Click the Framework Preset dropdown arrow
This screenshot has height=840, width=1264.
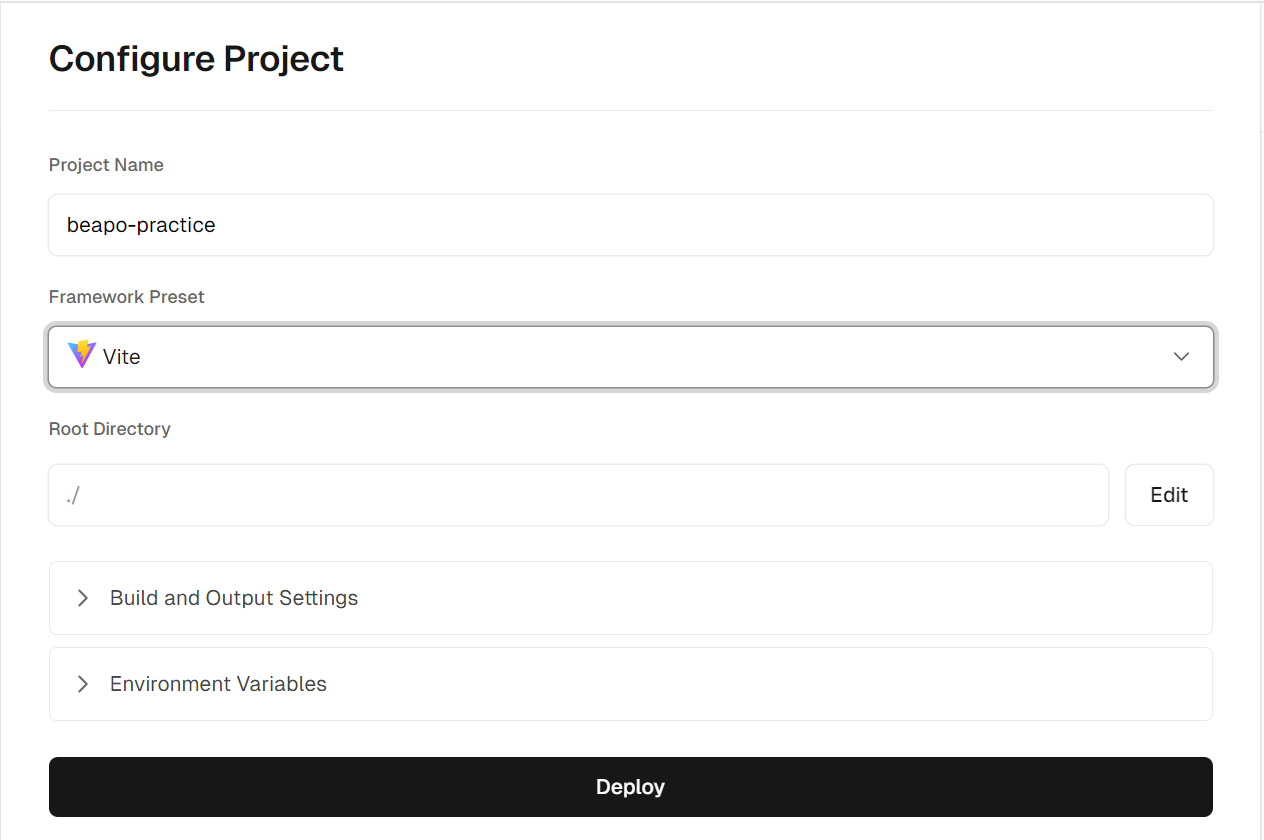point(1181,357)
